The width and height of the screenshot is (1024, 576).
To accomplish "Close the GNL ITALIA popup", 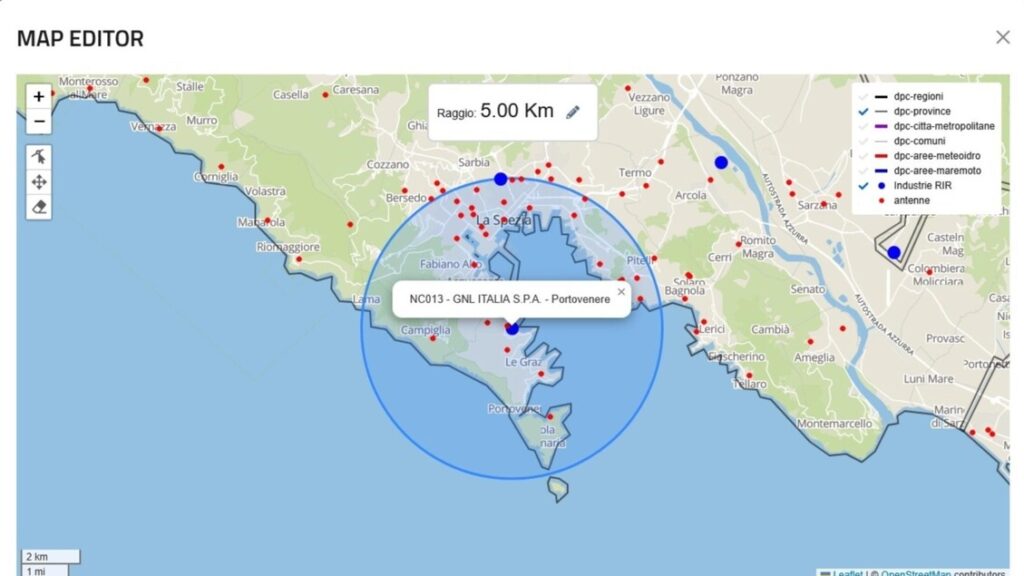I will [x=621, y=292].
